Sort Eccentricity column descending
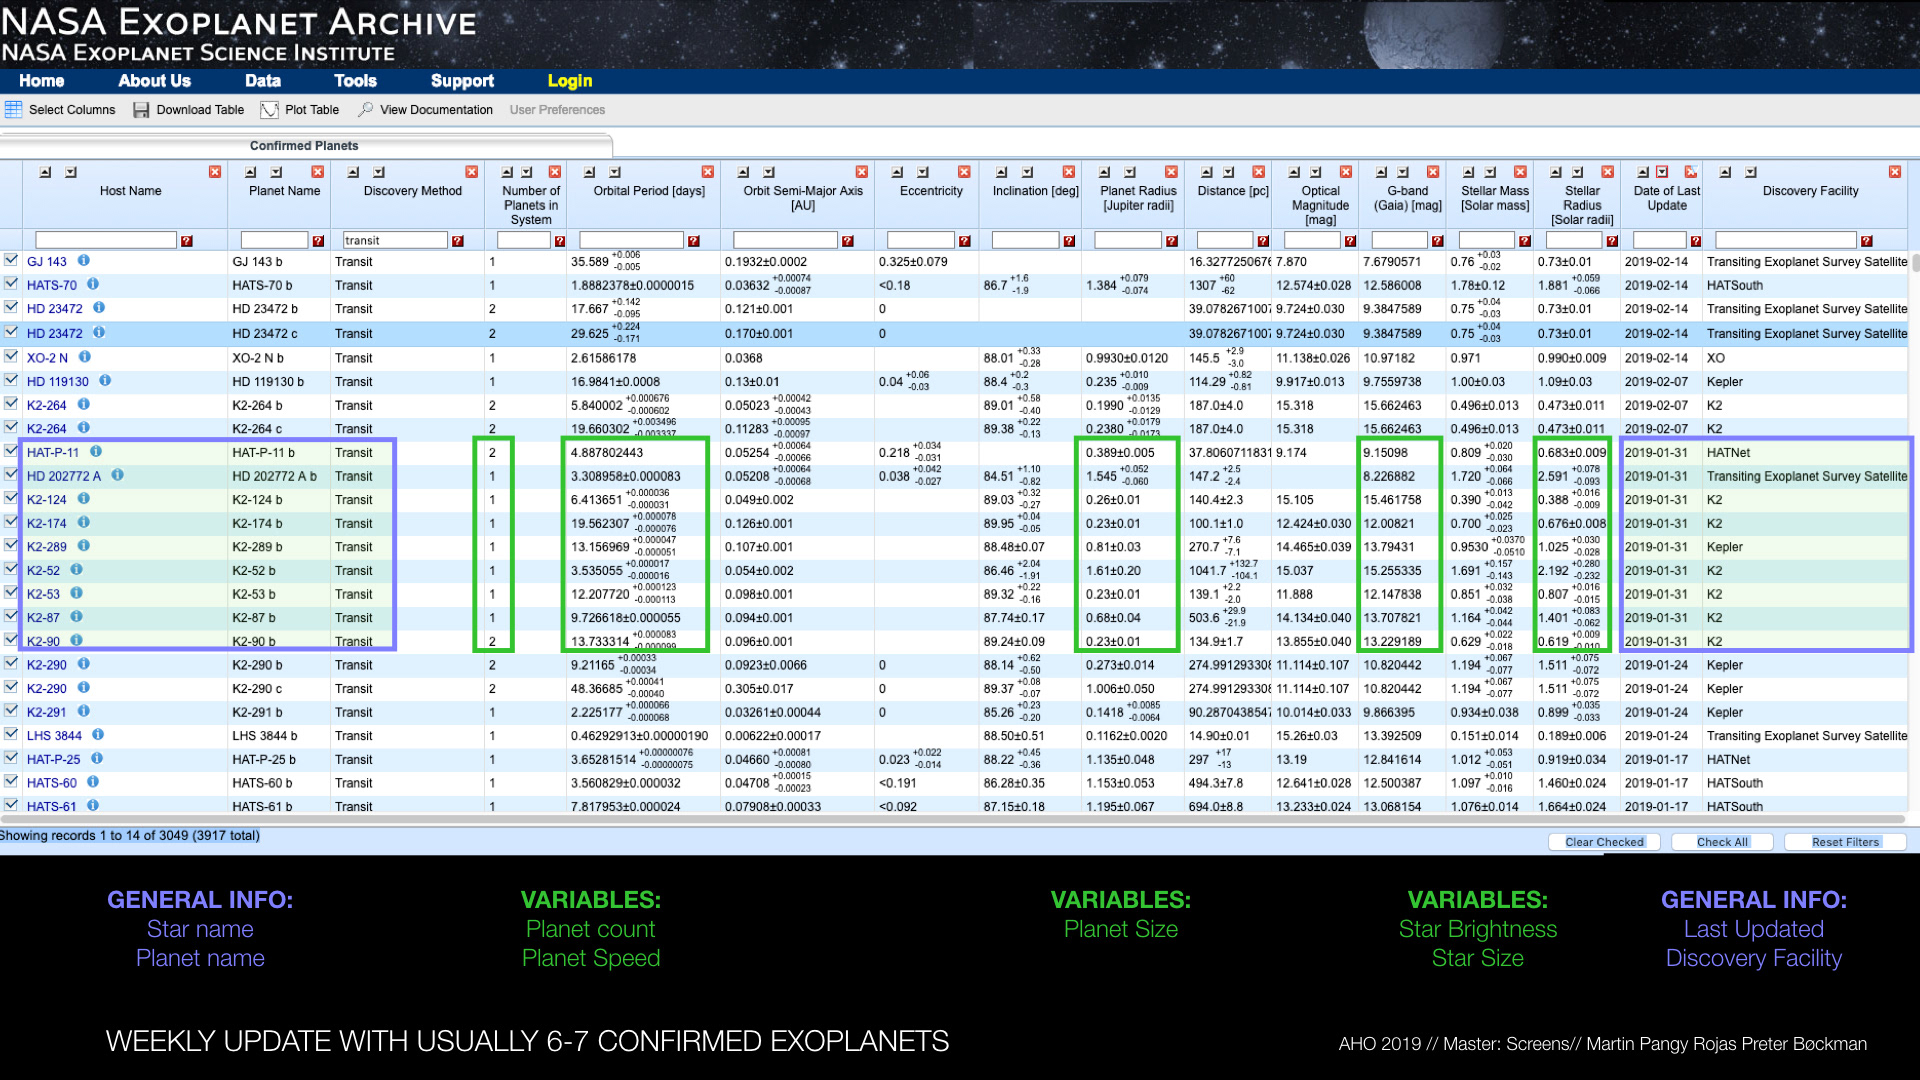Image resolution: width=1920 pixels, height=1080 pixels. tap(923, 172)
